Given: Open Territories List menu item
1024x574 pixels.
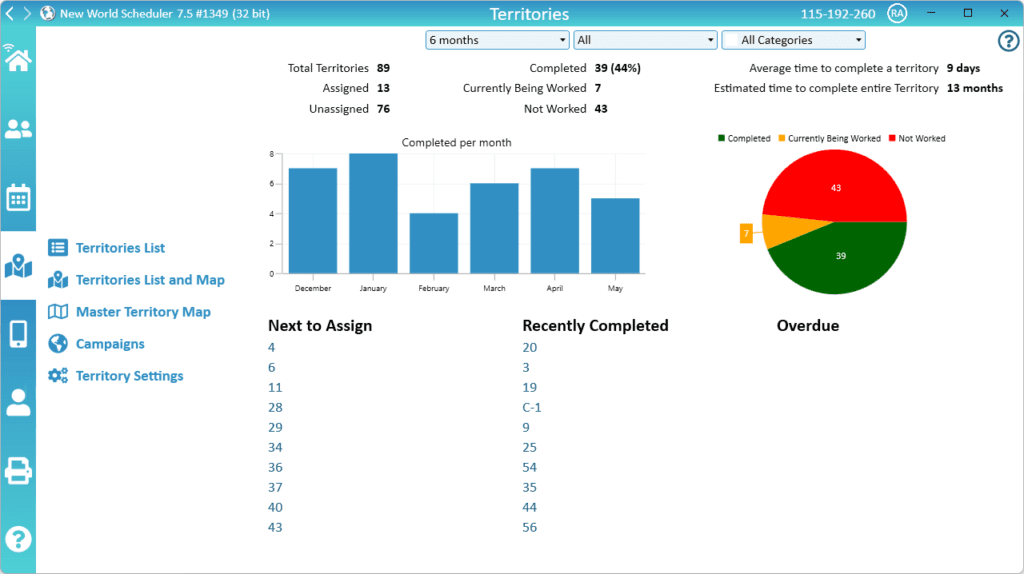Looking at the screenshot, I should pyautogui.click(x=120, y=248).
